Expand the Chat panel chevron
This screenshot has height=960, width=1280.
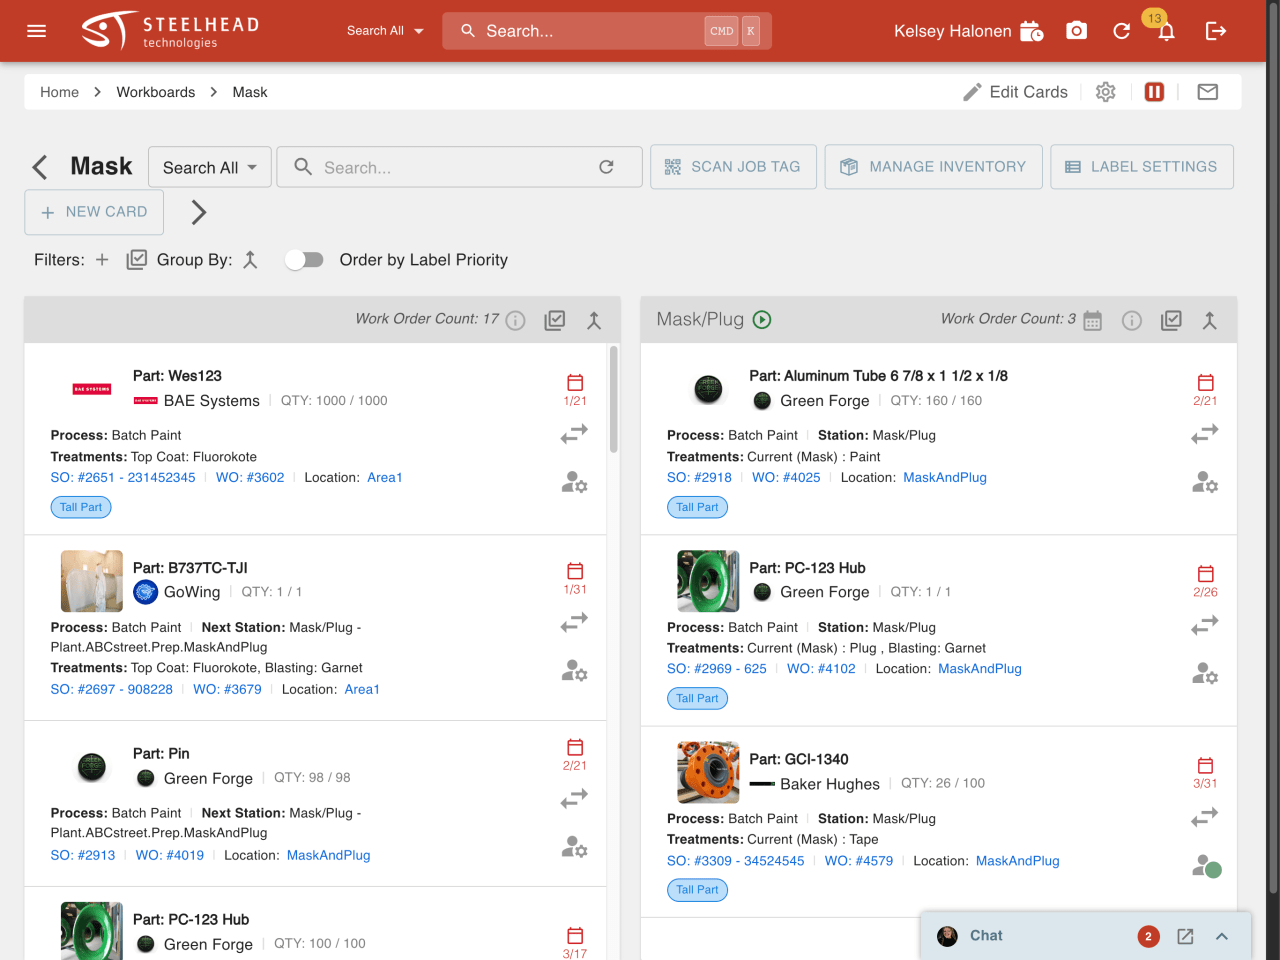coord(1221,936)
